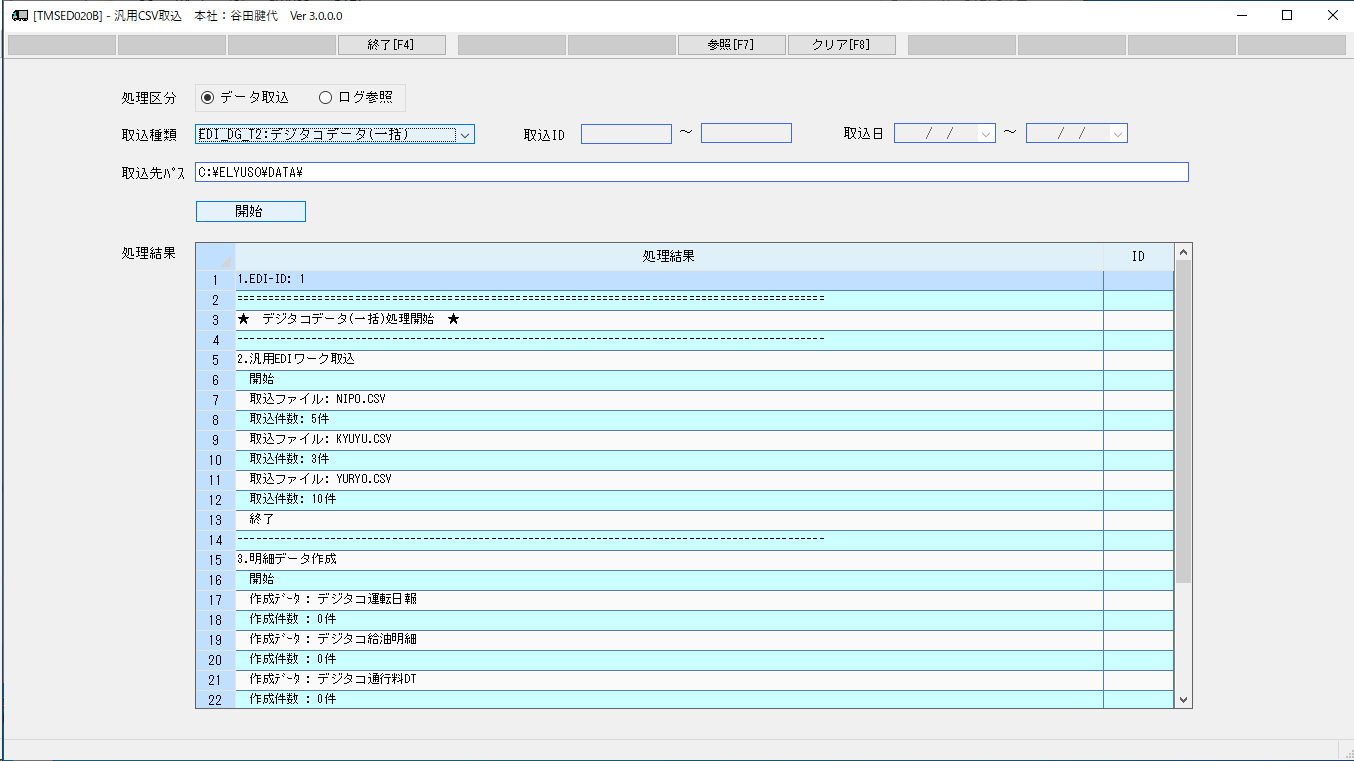Click the 取込先パス path text field
This screenshot has height=761, width=1354.
691,172
